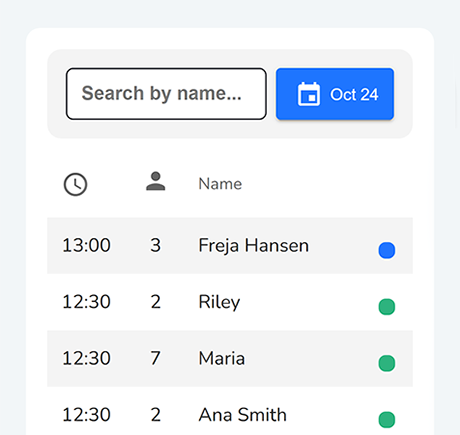Click green status dot for Riley
This screenshot has width=460, height=435.
coord(387,307)
